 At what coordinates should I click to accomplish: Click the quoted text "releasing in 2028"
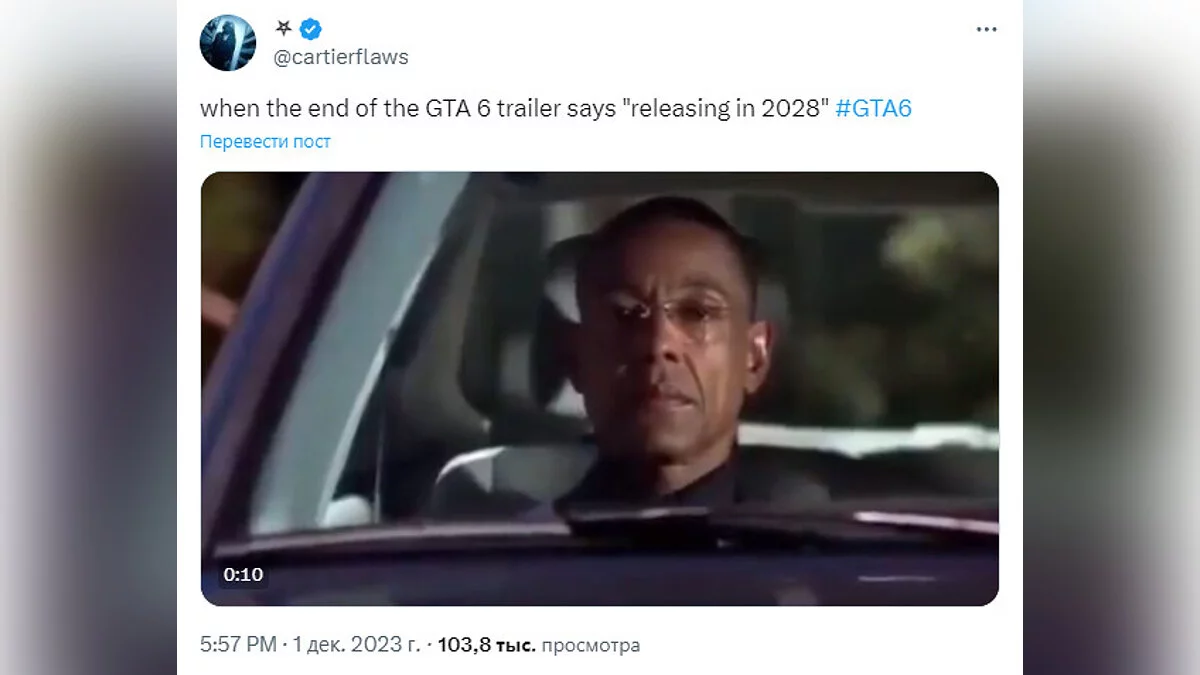[726, 108]
